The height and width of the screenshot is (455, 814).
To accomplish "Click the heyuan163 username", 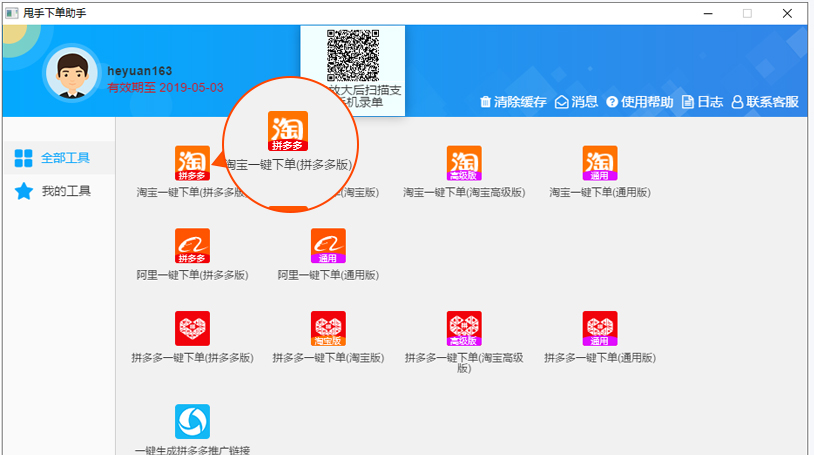I will [140, 71].
